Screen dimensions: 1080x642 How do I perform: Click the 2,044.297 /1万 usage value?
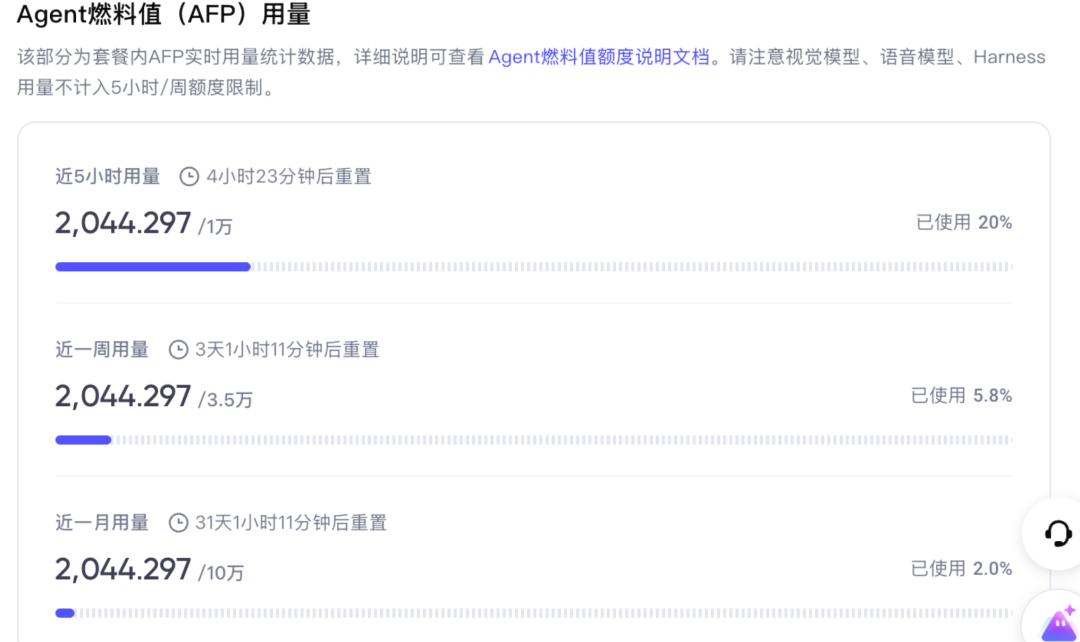pos(144,224)
